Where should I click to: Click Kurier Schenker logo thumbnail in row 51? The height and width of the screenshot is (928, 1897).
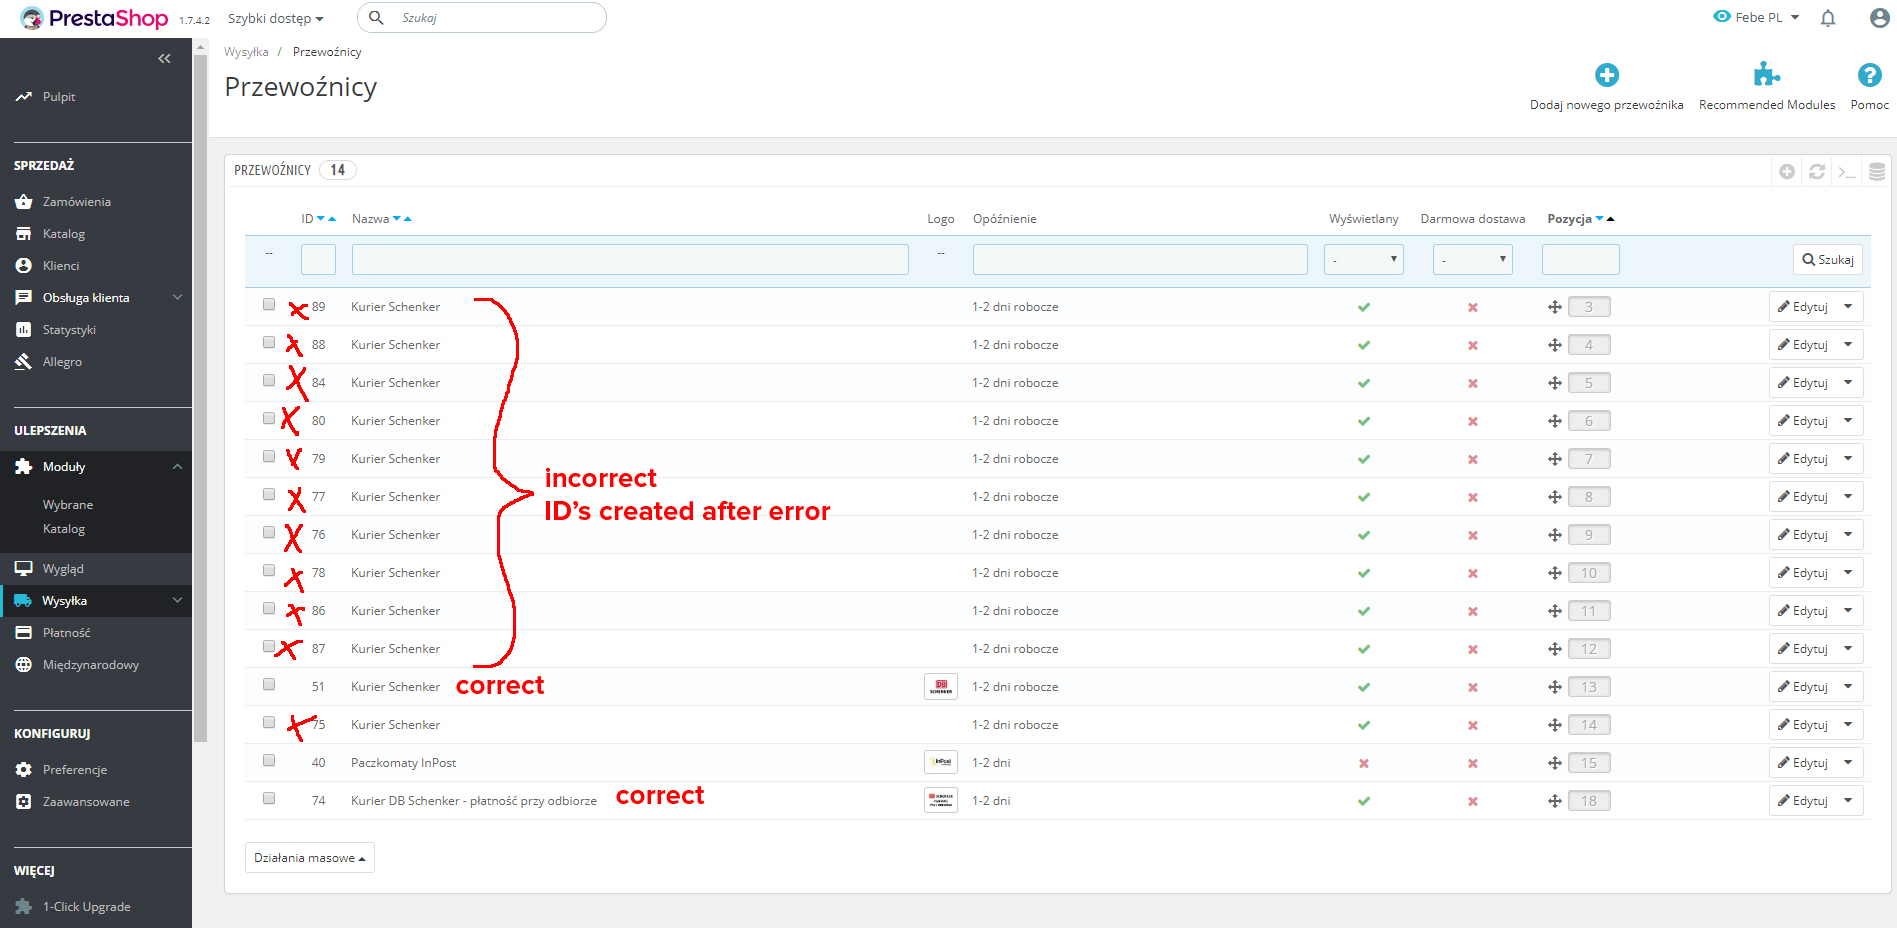[x=941, y=686]
